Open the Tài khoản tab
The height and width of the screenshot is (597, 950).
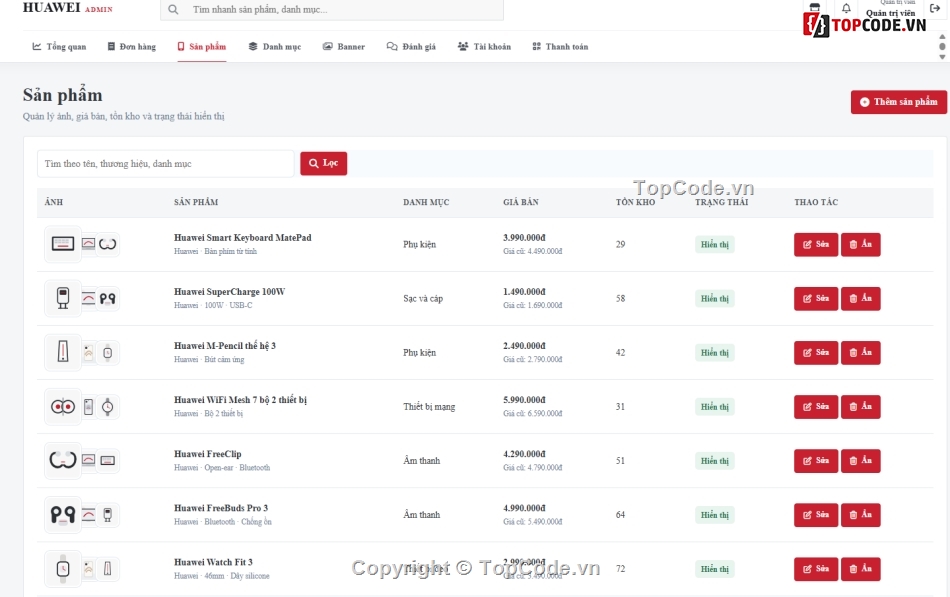click(484, 47)
